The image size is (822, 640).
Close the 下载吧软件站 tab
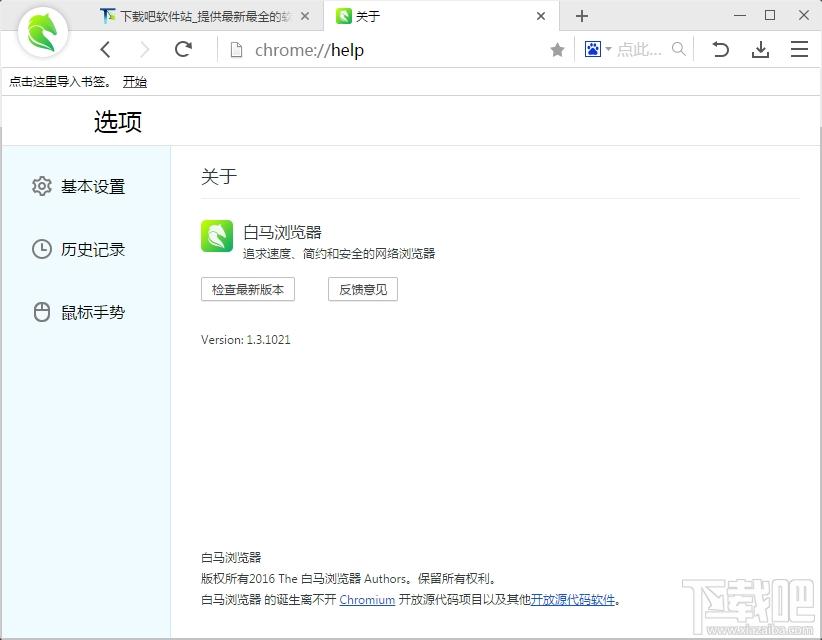305,16
